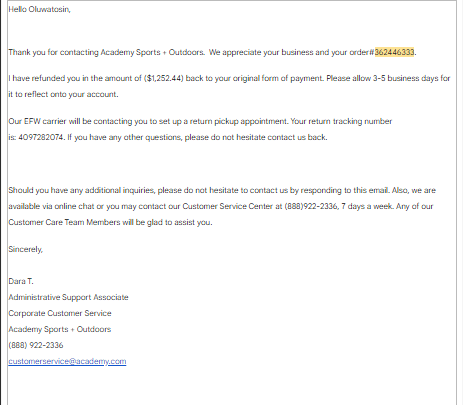Image resolution: width=463 pixels, height=405 pixels.
Task: Click the phrase "Customer Care Team Members"
Action: pyautogui.click(x=64, y=222)
